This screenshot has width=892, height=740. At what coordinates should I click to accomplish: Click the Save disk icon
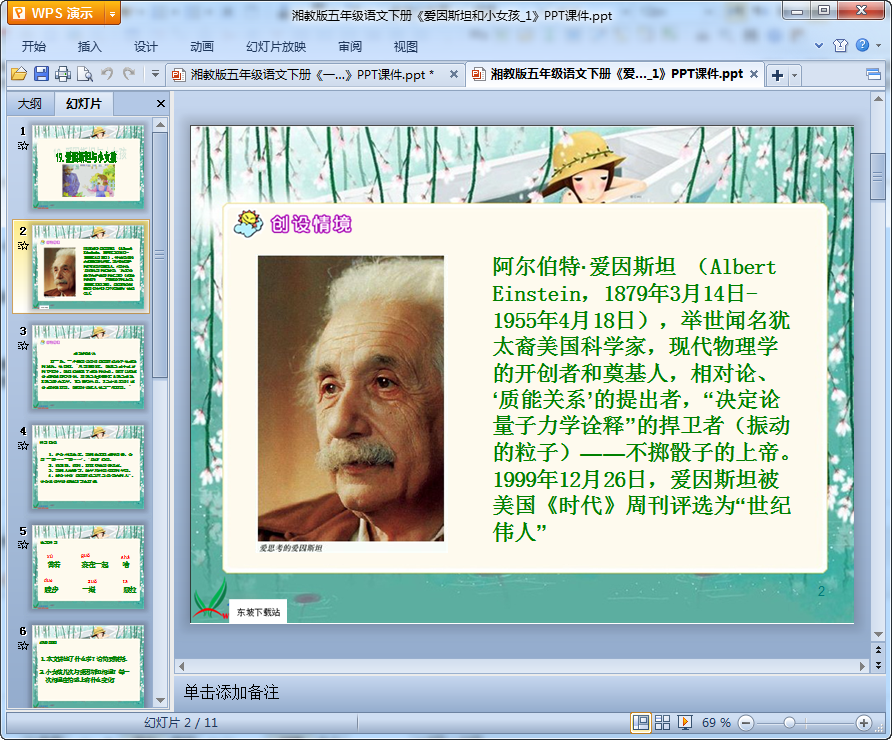coord(41,74)
